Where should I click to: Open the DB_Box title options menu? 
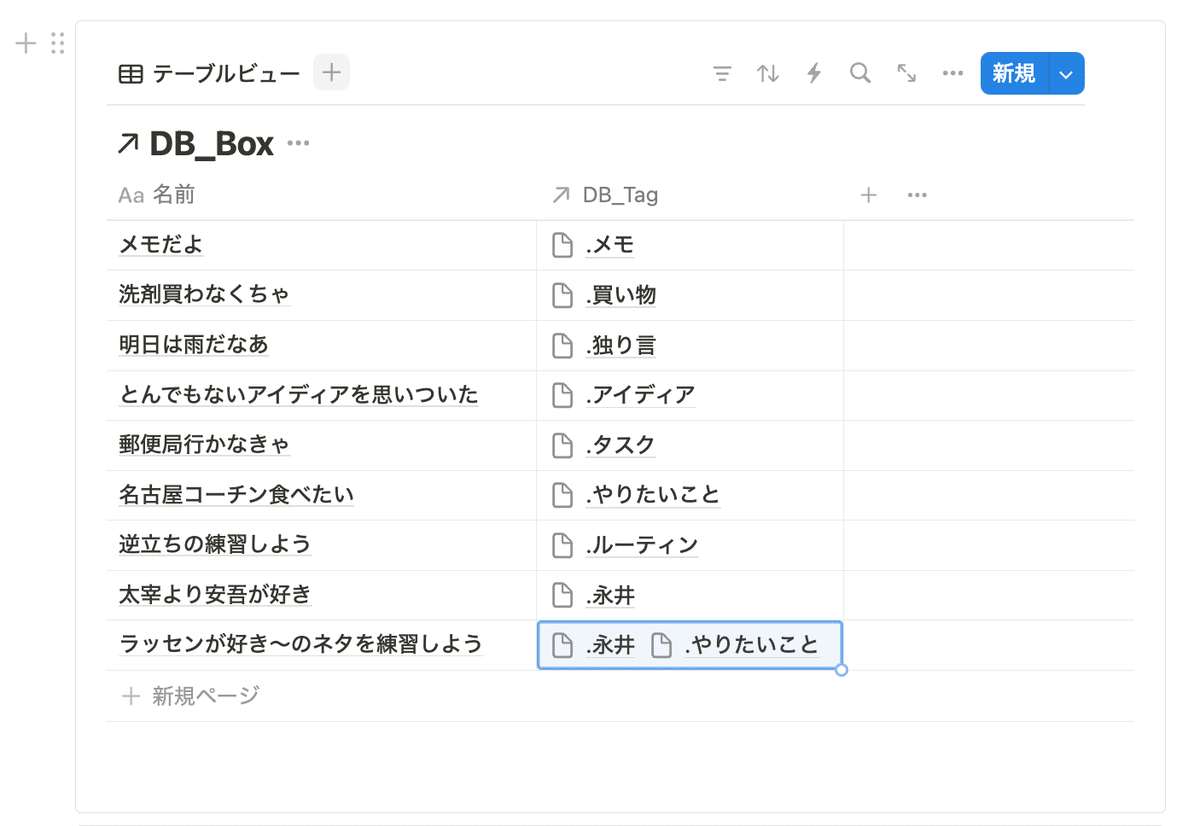(298, 144)
